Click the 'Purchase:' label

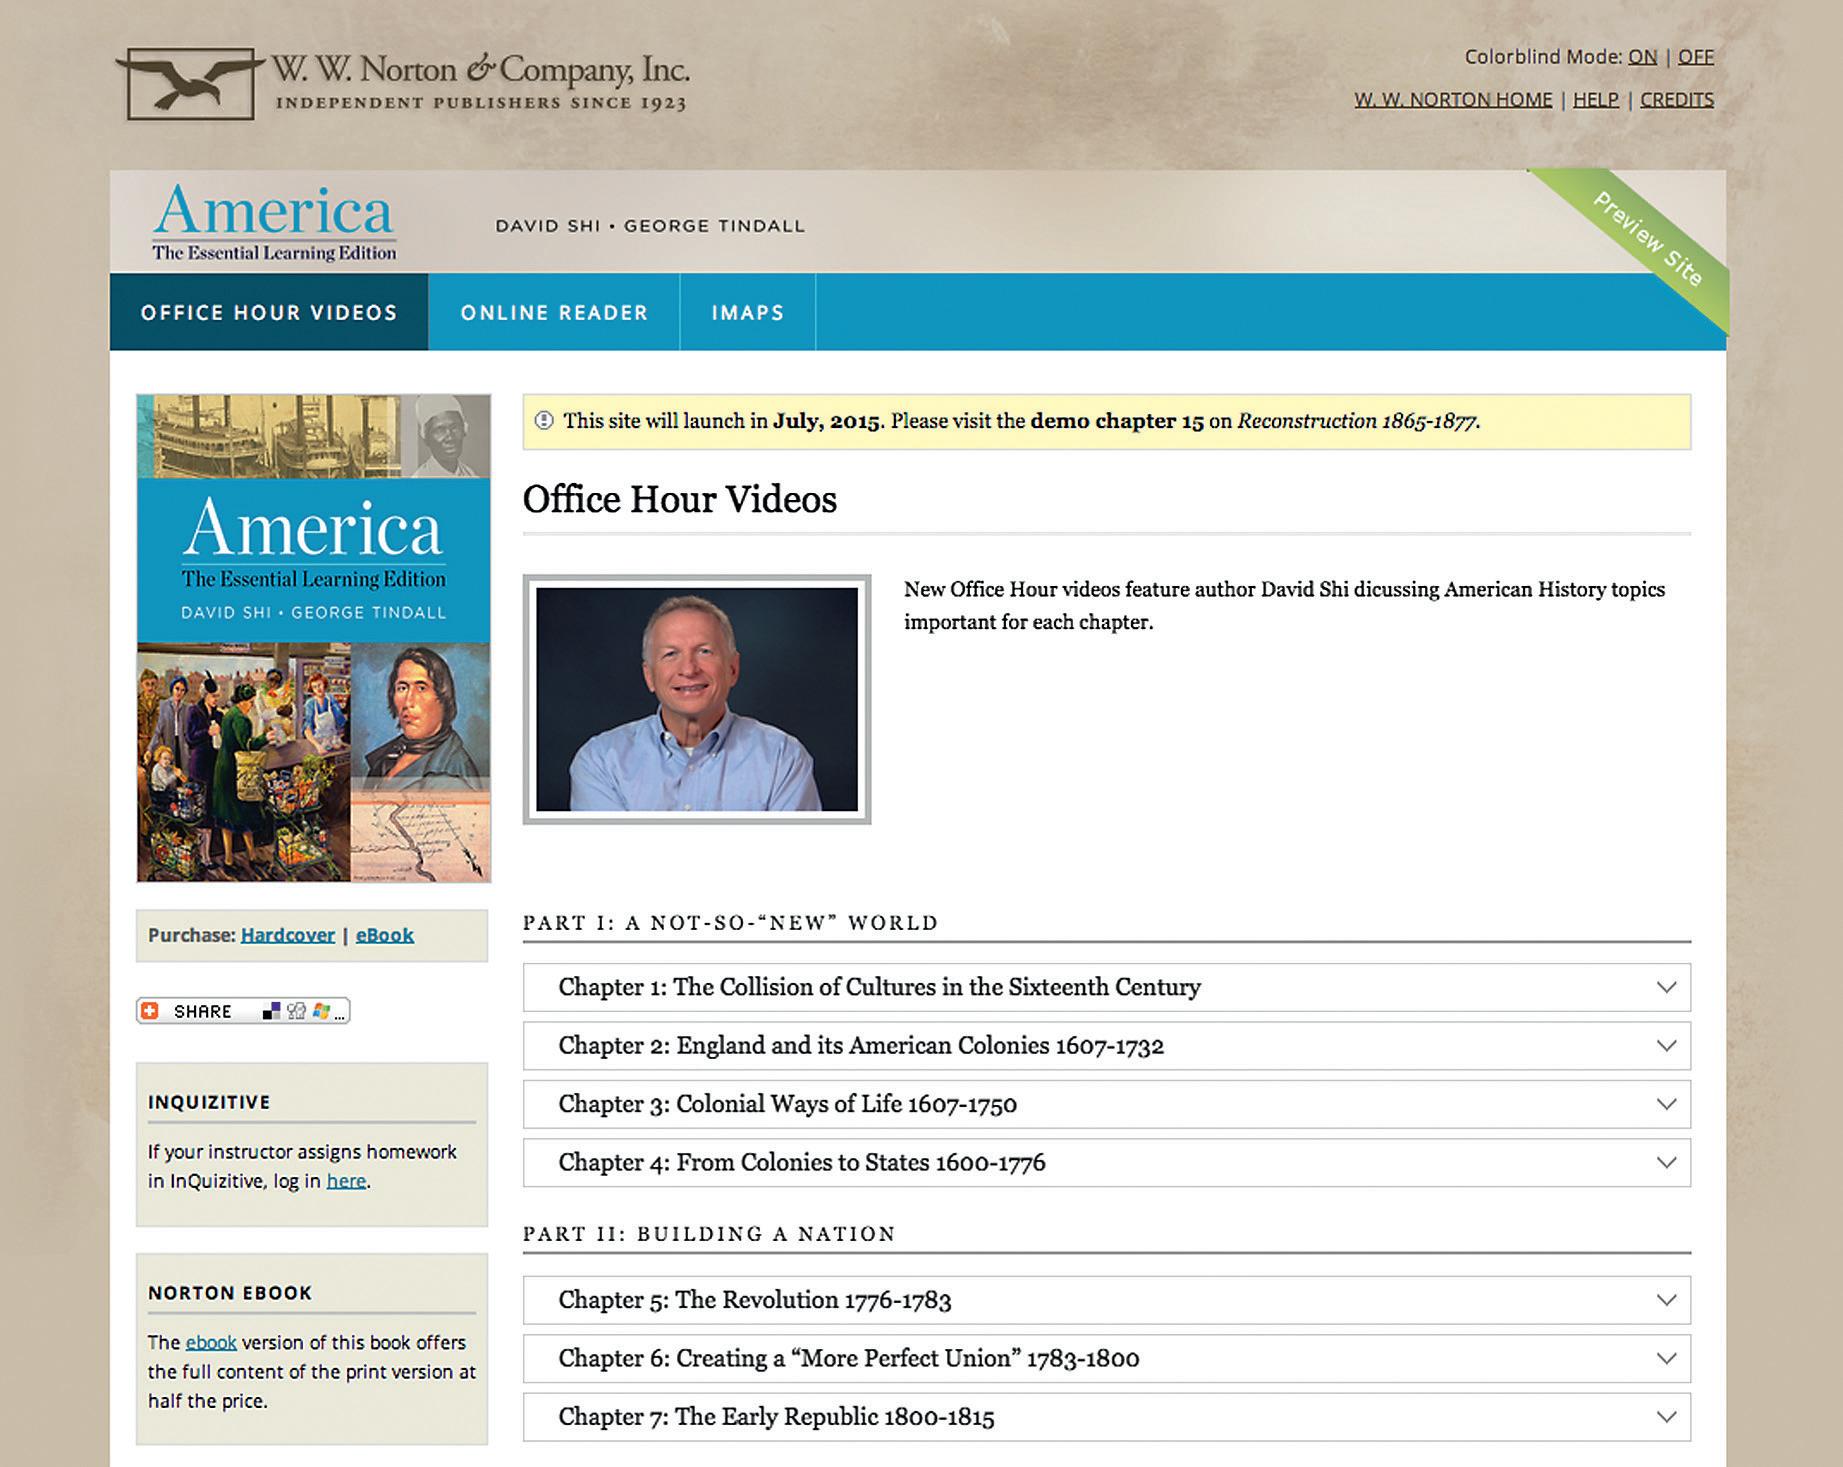click(192, 935)
